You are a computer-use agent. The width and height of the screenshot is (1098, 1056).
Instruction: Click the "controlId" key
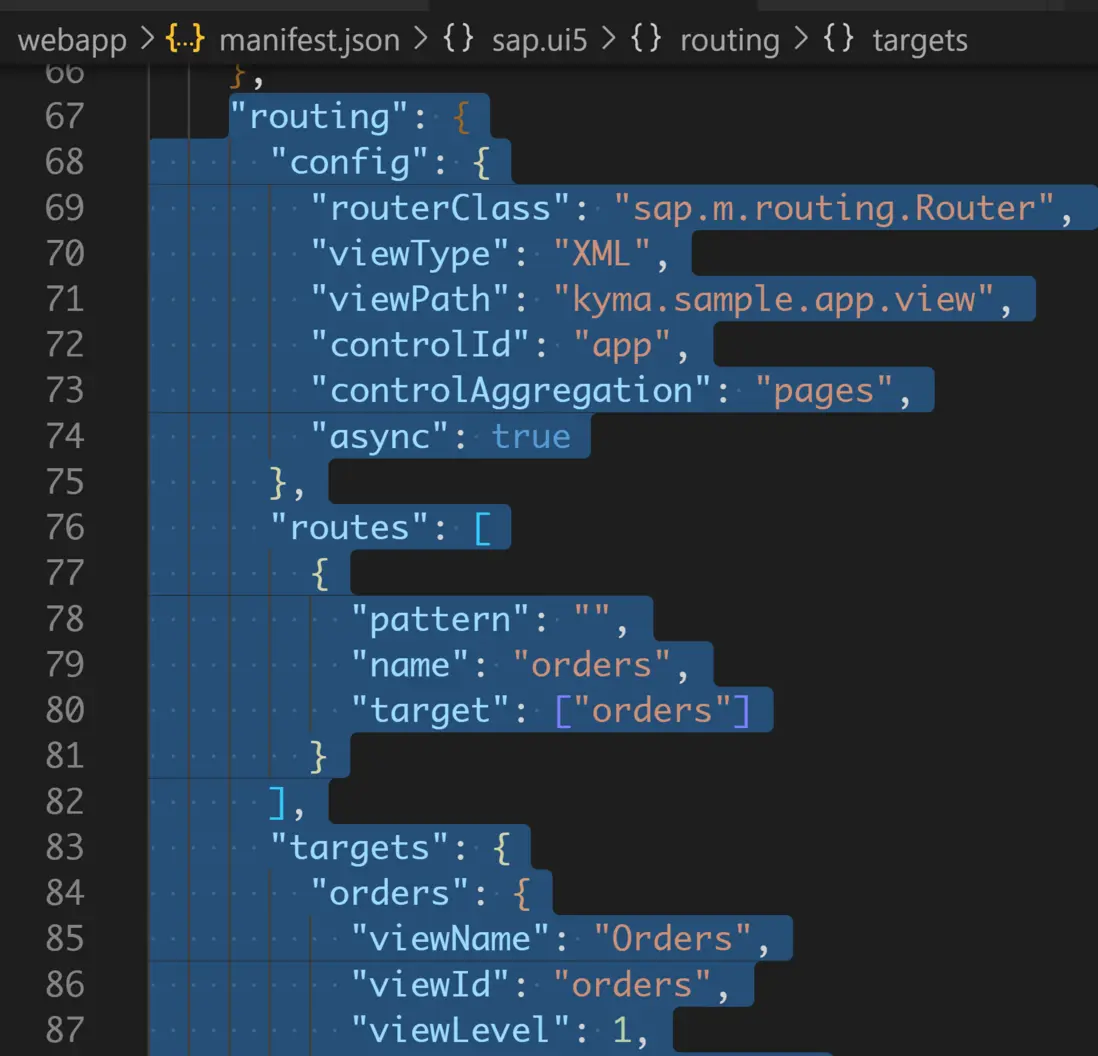(x=419, y=345)
